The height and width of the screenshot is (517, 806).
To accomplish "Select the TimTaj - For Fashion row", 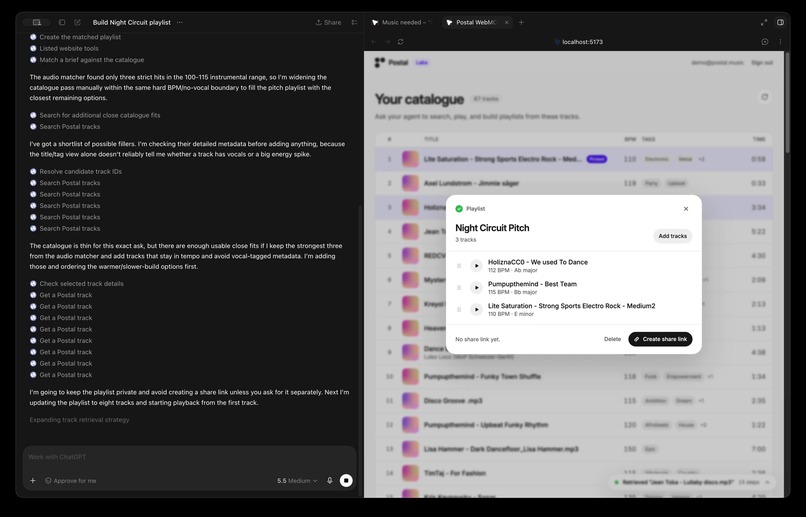I will pos(574,473).
